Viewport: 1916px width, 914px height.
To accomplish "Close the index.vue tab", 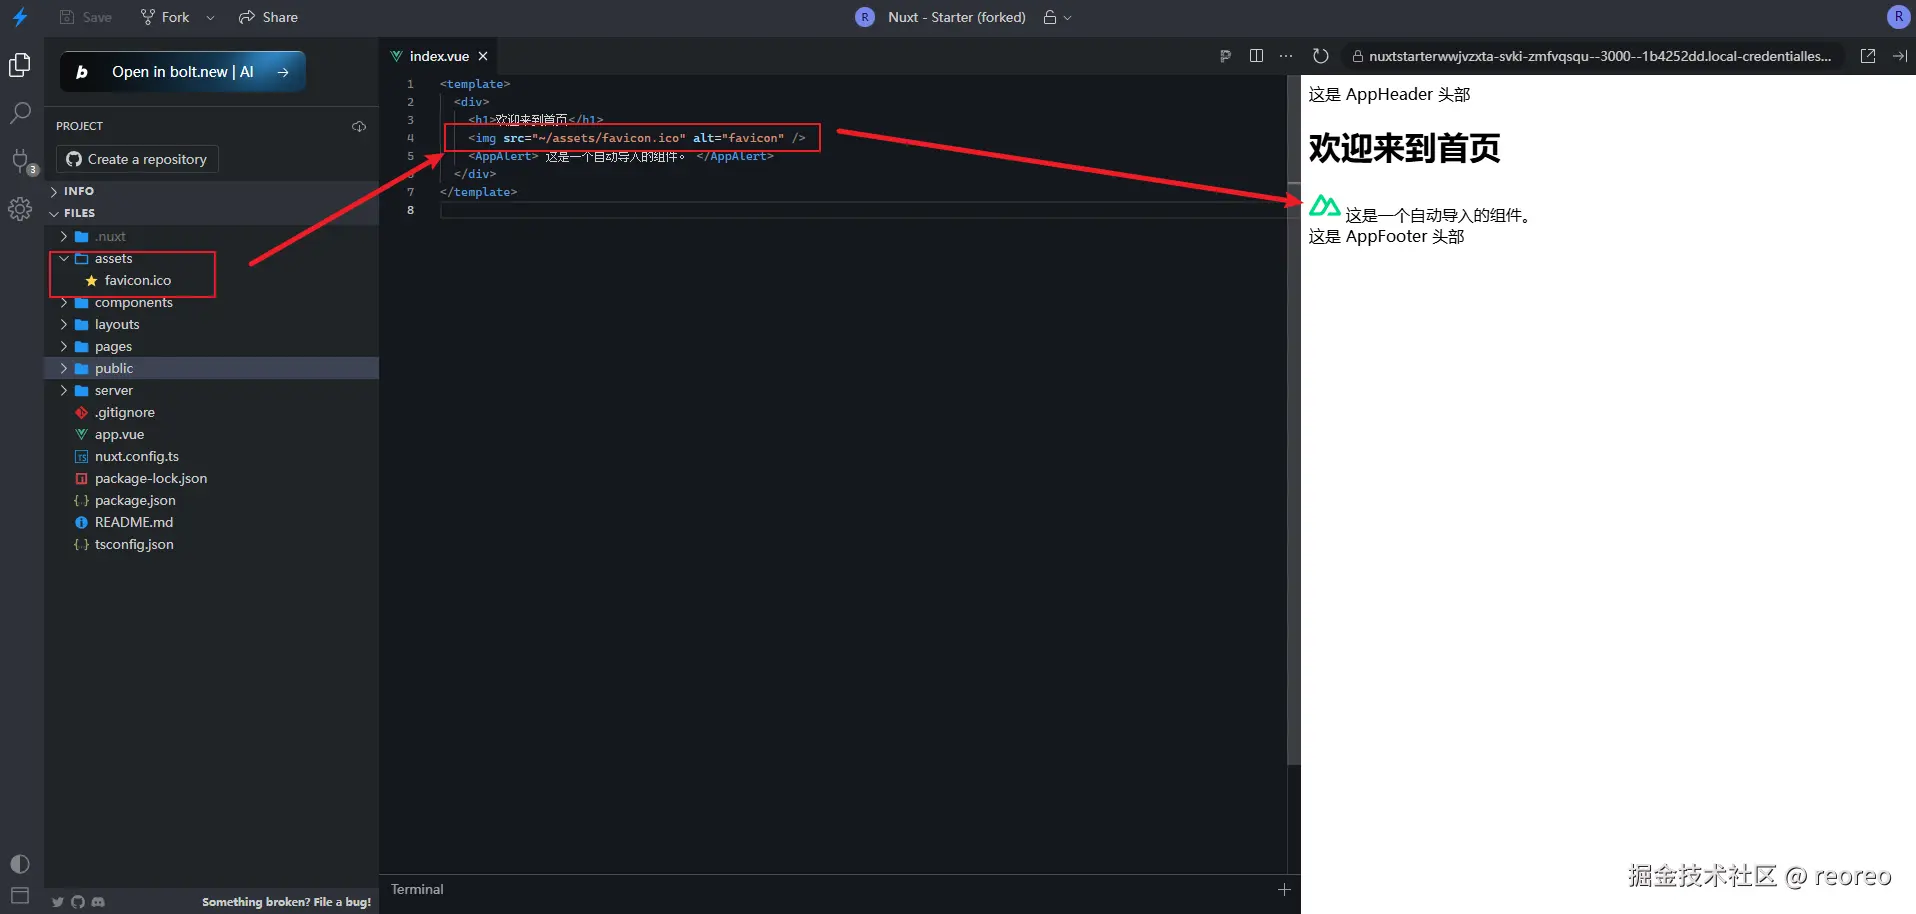I will (483, 56).
